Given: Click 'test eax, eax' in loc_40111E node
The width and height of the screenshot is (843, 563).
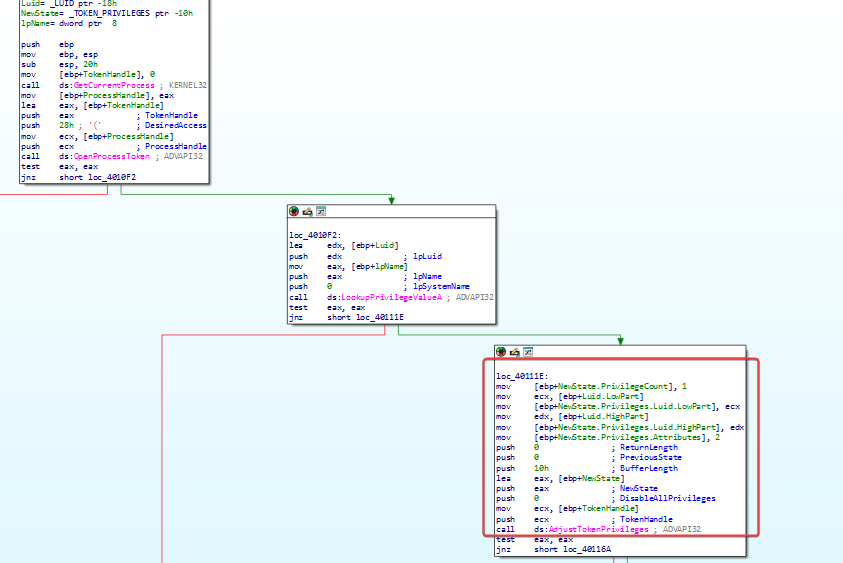Looking at the screenshot, I should (x=534, y=539).
